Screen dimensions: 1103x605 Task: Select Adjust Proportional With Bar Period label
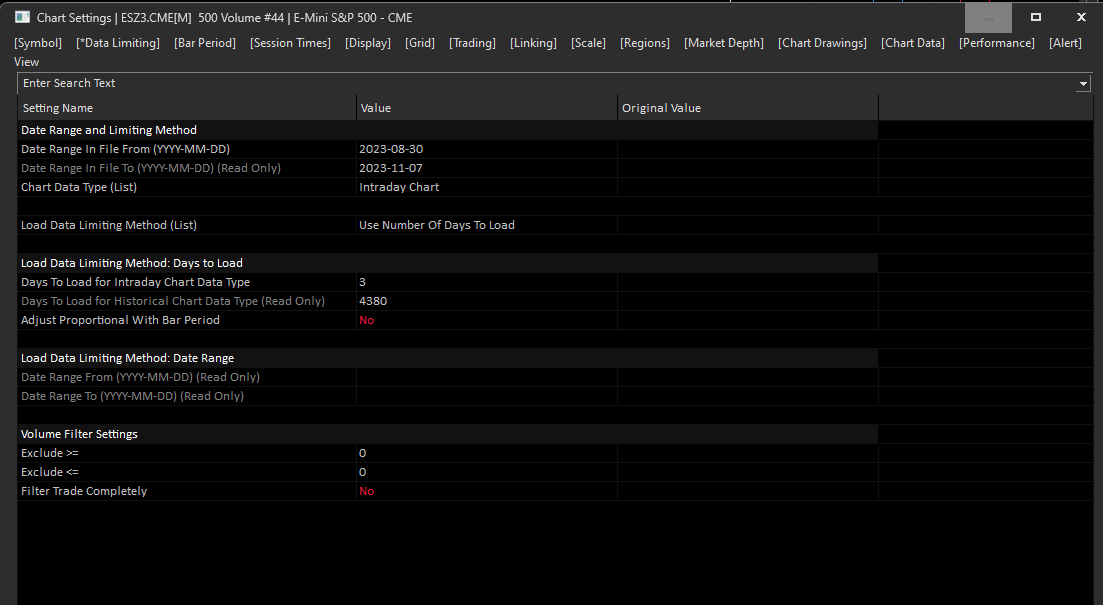pos(120,320)
